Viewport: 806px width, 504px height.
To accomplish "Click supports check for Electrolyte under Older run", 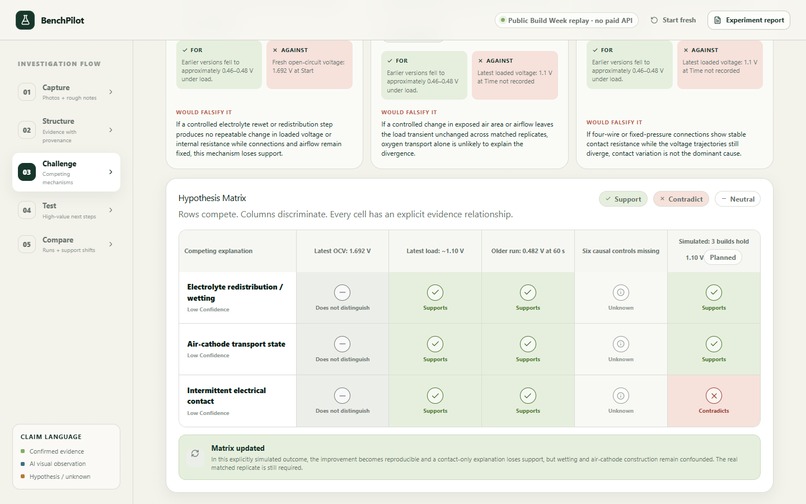I will [x=528, y=292].
